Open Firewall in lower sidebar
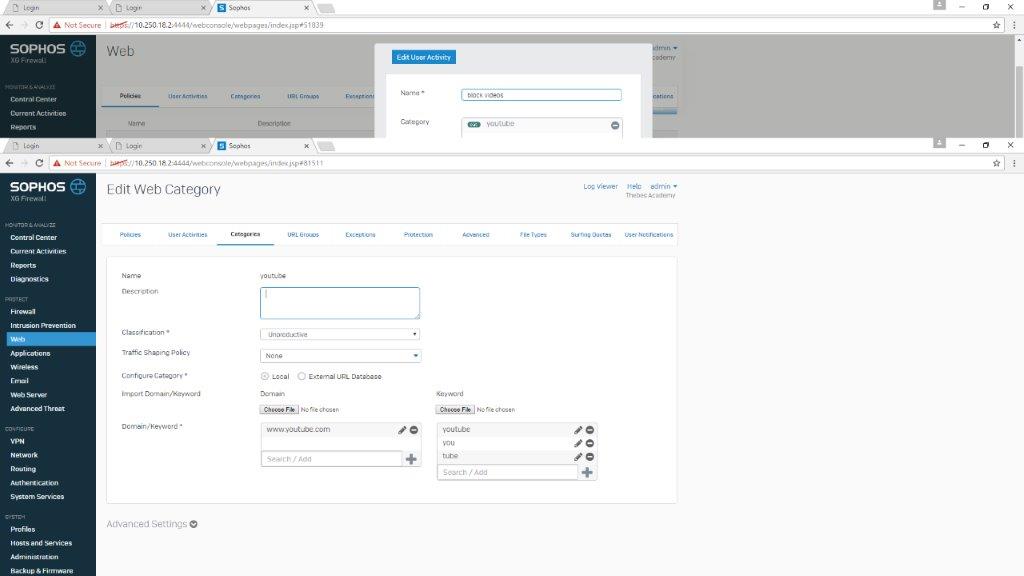1024x576 pixels. point(23,312)
